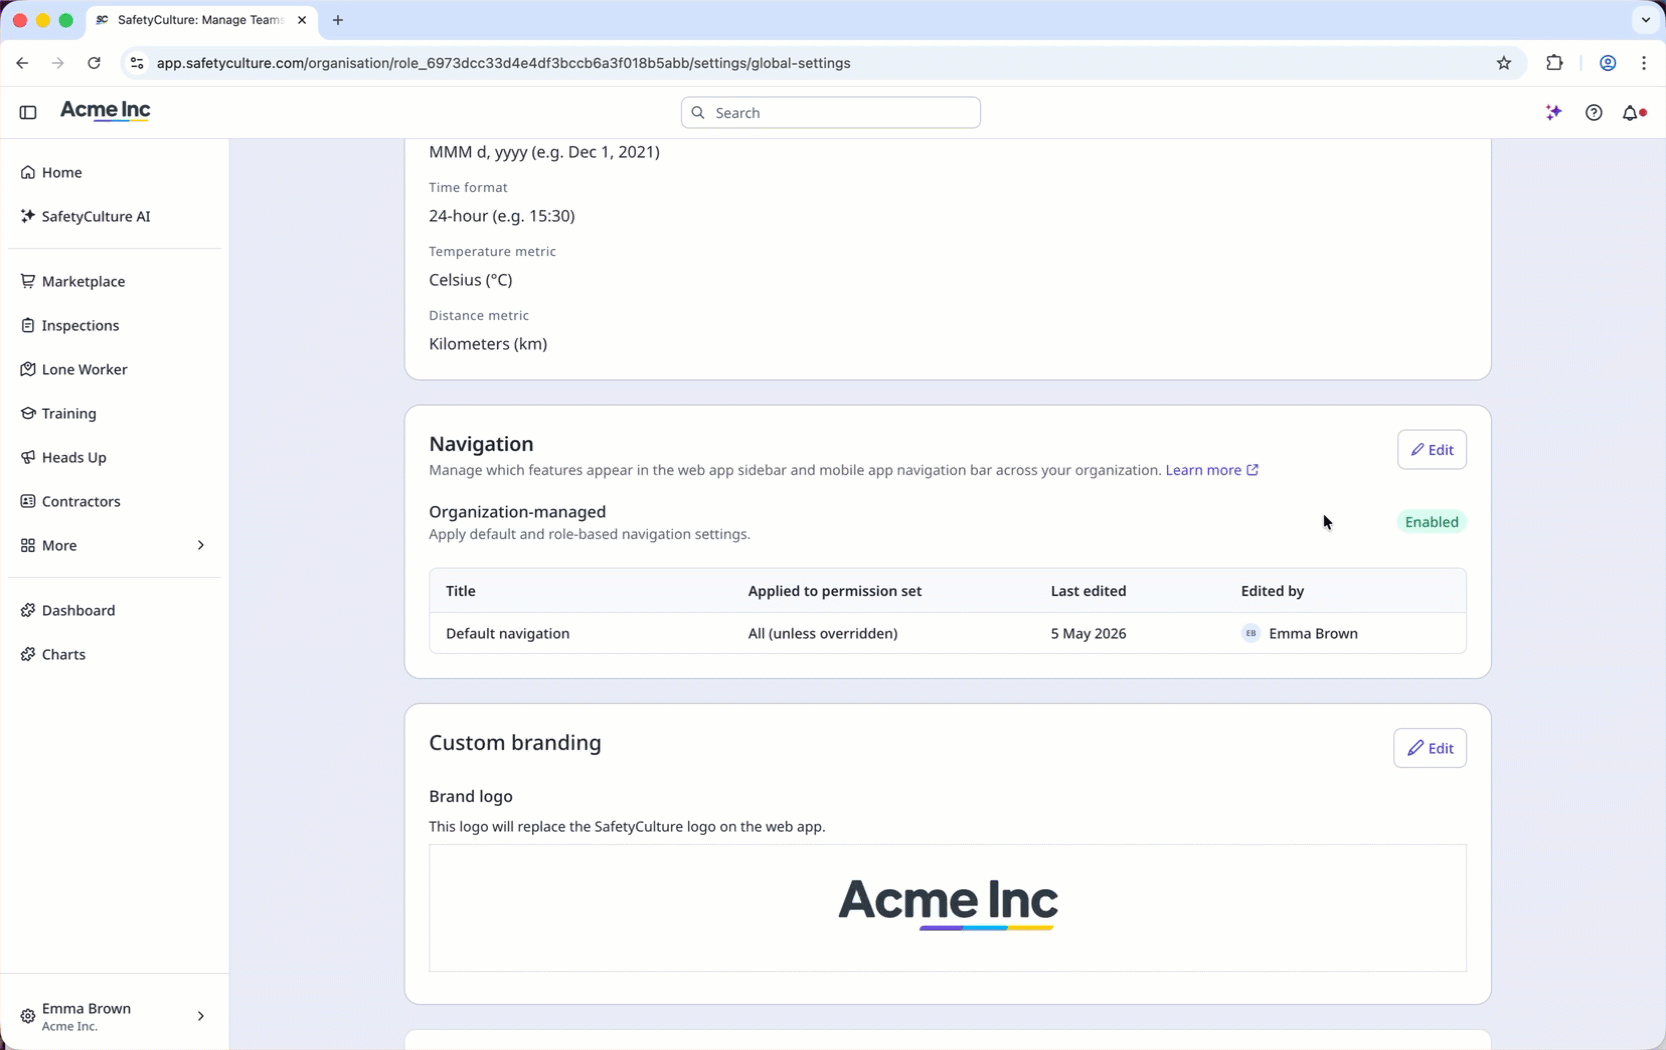Edit the Custom branding settings
This screenshot has height=1050, width=1666.
[x=1429, y=748]
